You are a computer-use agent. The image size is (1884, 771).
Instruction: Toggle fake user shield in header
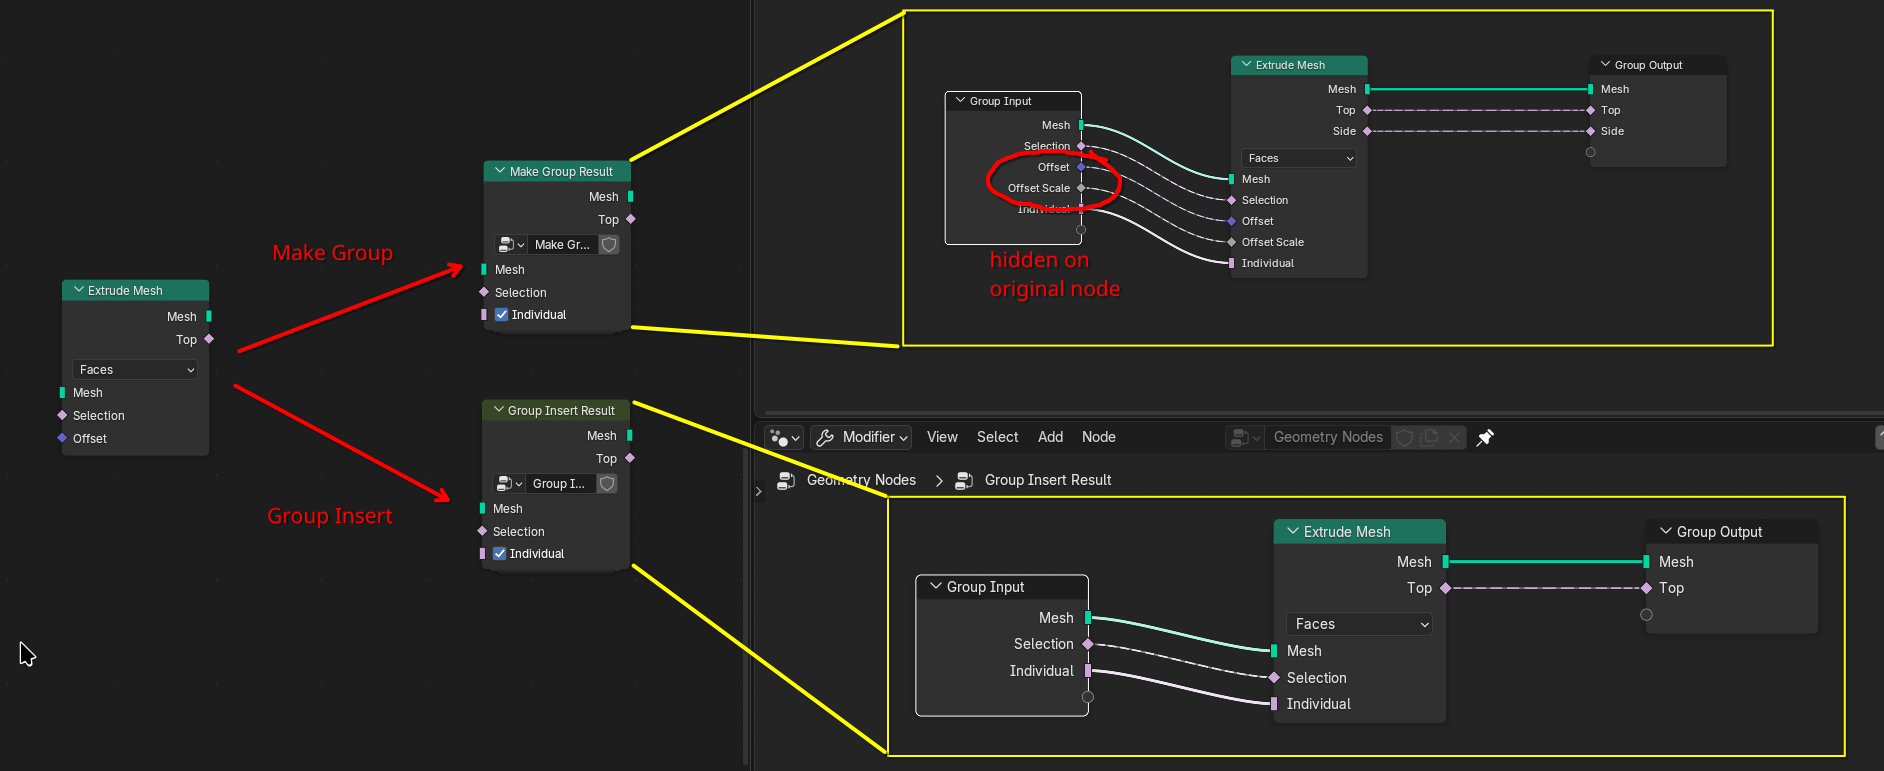coord(1404,437)
